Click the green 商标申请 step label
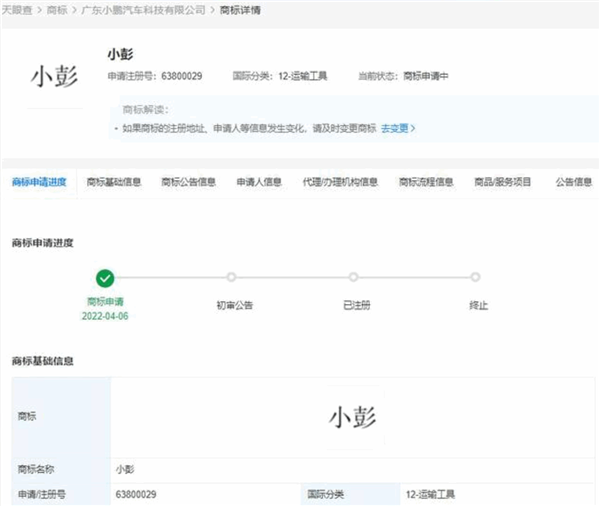Screen dimensions: 600x506 coord(105,302)
